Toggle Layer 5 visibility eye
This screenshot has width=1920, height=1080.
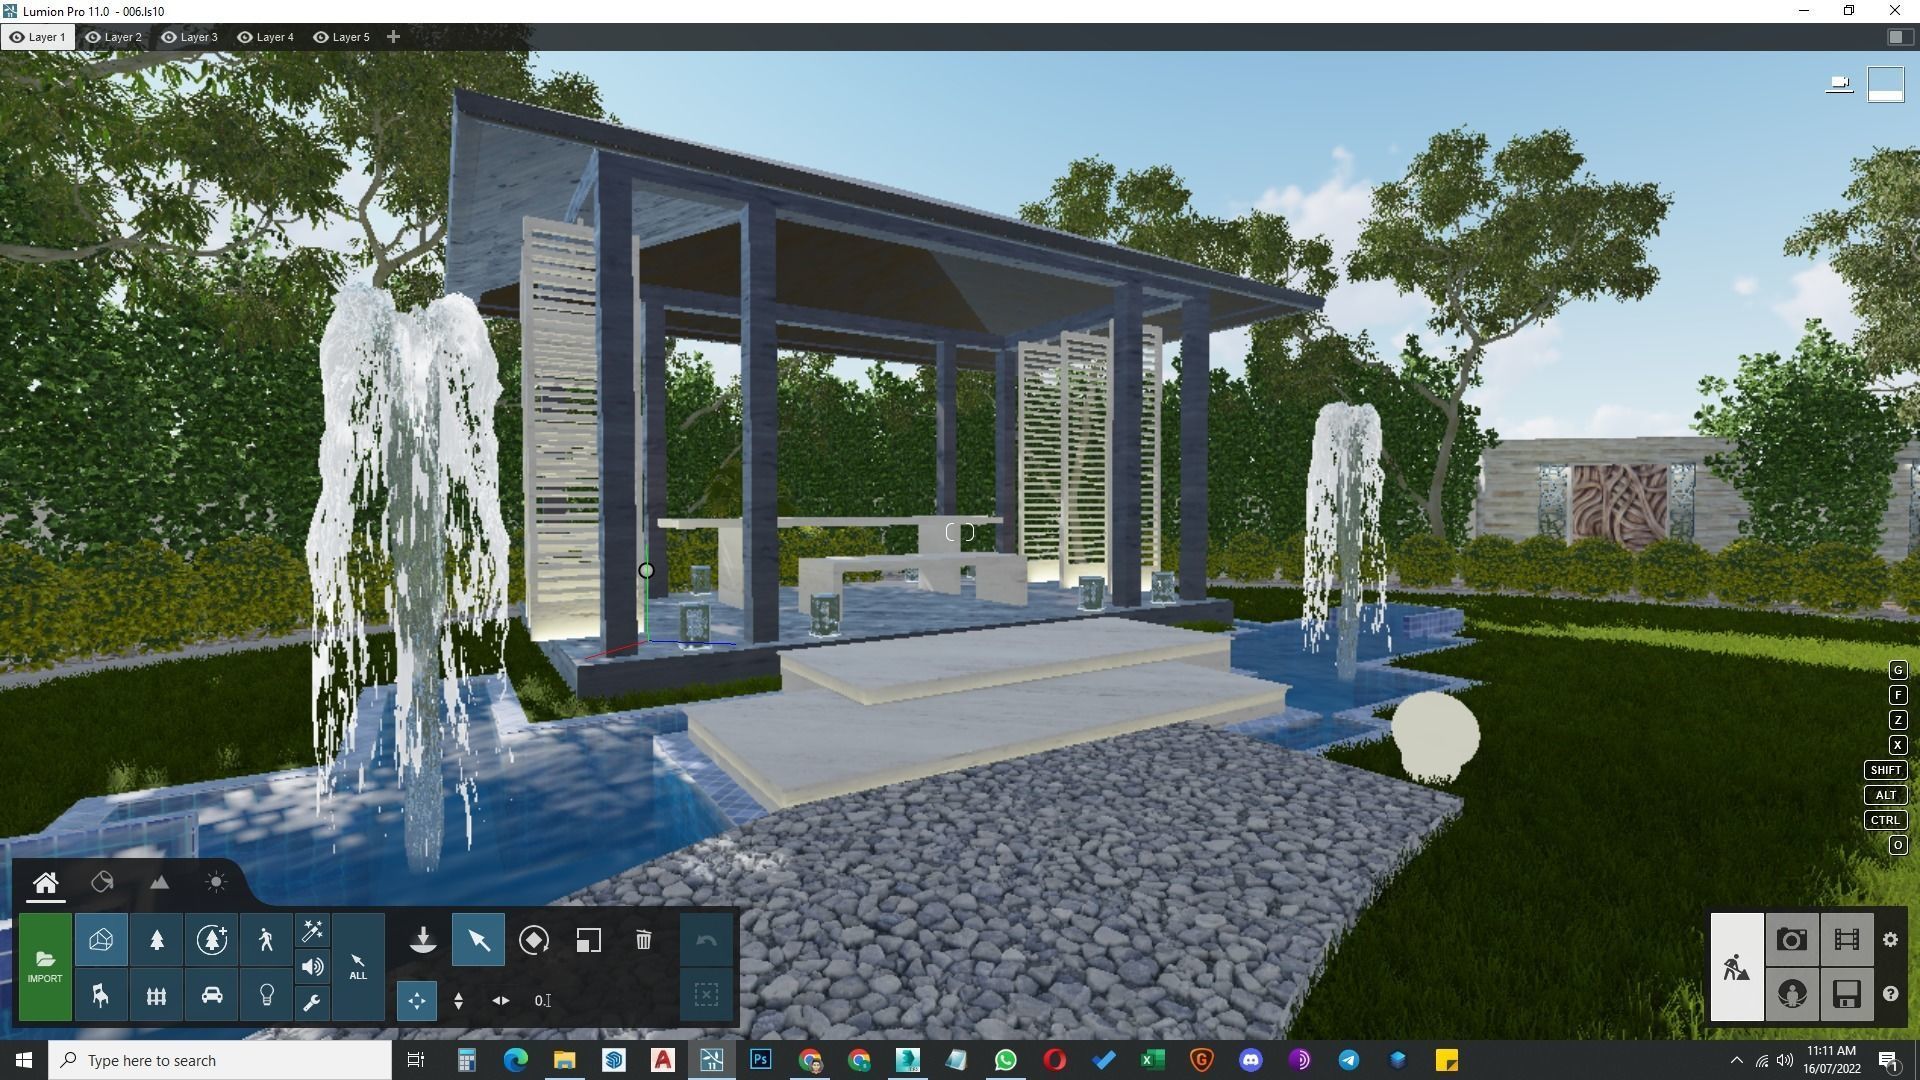pos(321,37)
